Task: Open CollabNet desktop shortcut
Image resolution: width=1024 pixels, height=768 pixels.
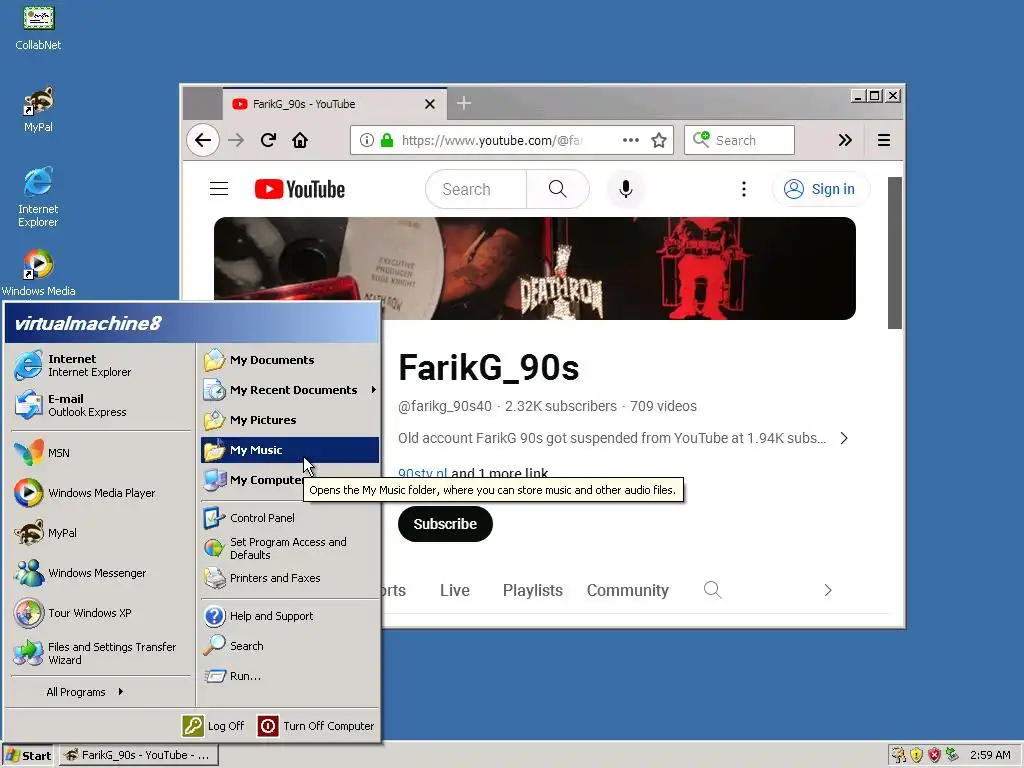Action: [38, 27]
